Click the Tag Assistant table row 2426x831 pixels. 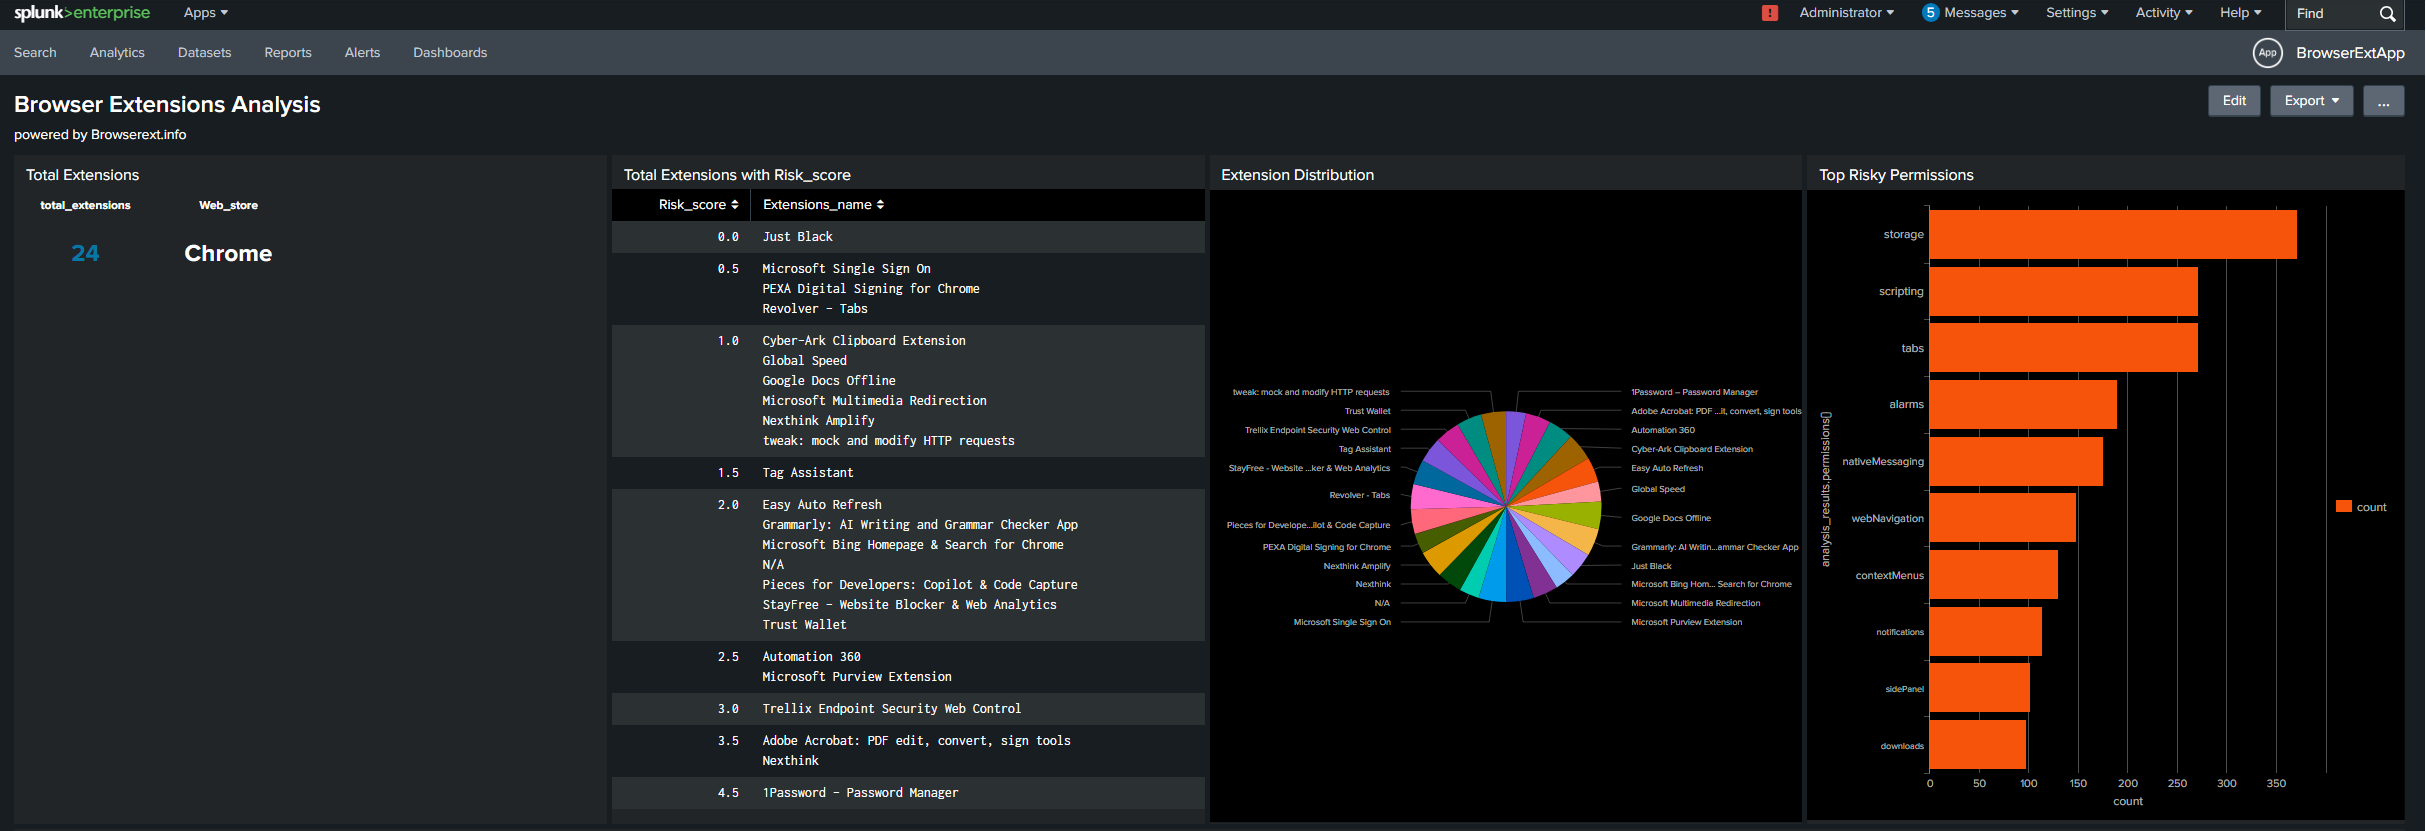click(908, 473)
